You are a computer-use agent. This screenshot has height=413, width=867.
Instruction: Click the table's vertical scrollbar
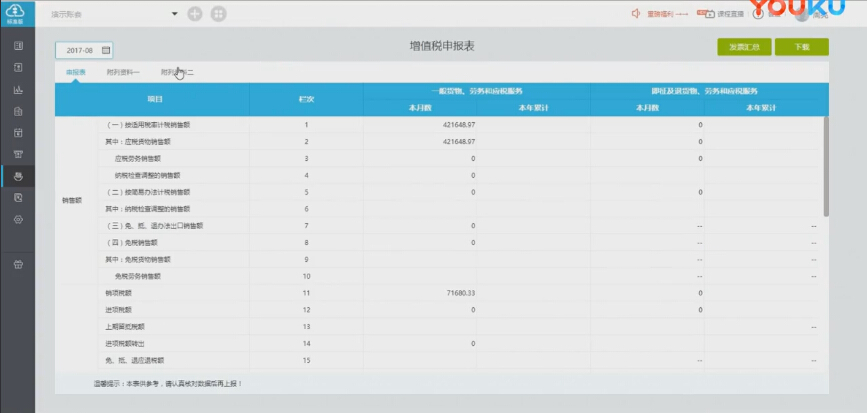[825, 166]
